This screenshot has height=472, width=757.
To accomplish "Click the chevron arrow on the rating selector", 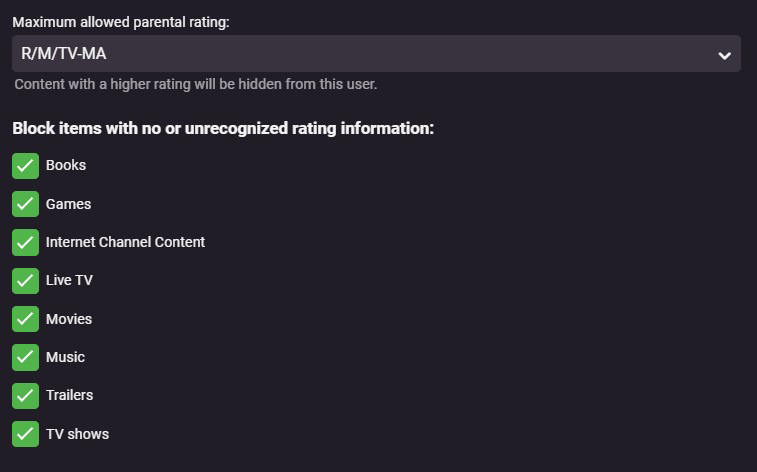I will (x=725, y=55).
